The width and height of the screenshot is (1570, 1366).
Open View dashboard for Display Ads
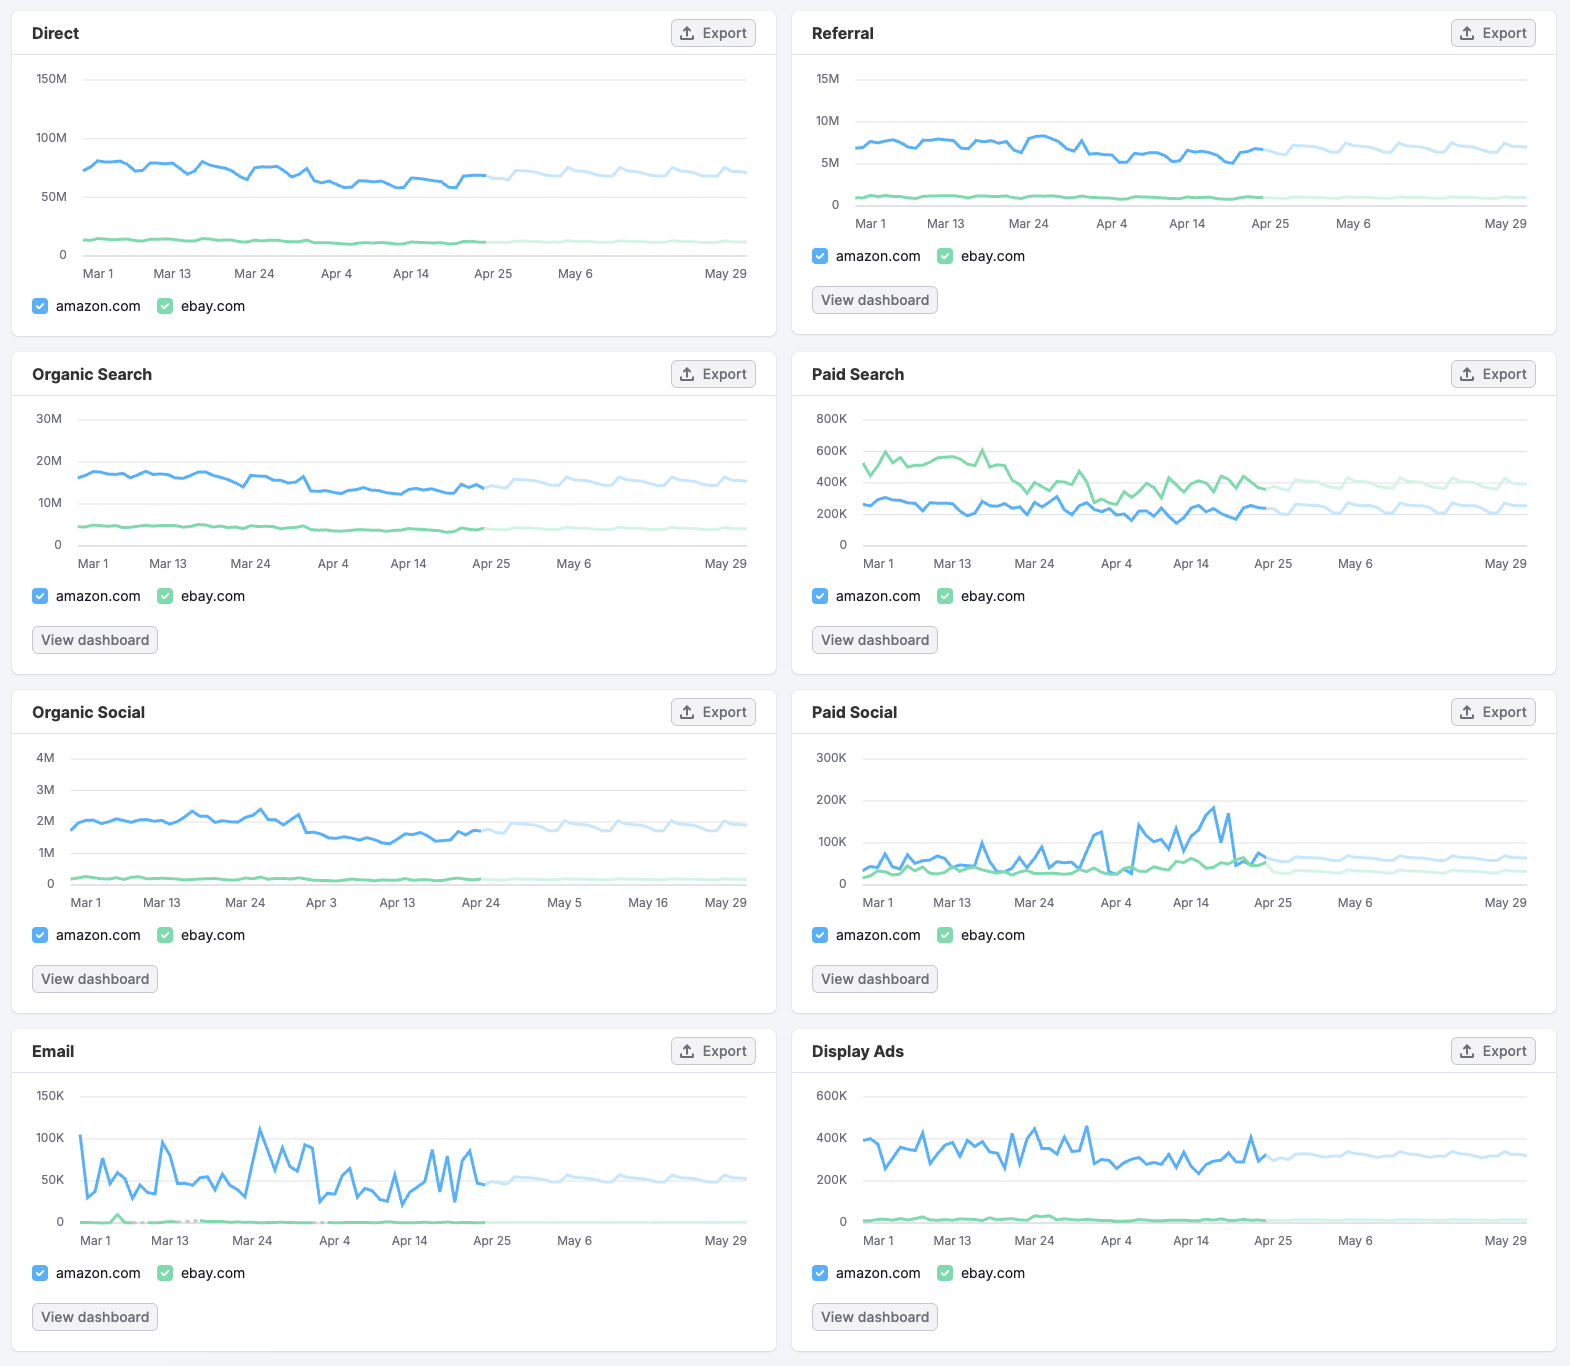(875, 1317)
